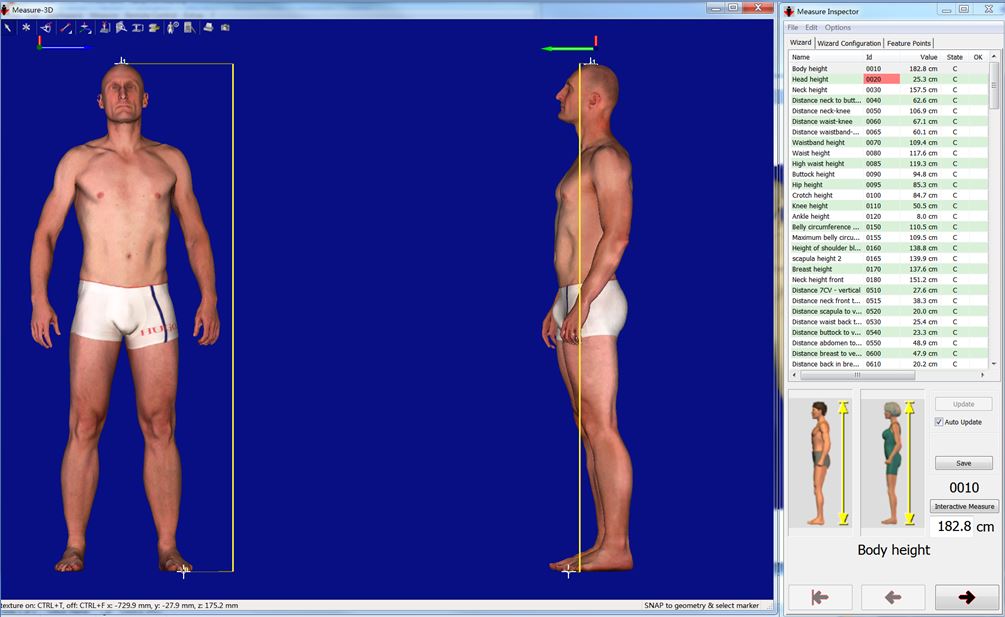Select the Head height row
The image size is (1005, 617).
(810, 79)
